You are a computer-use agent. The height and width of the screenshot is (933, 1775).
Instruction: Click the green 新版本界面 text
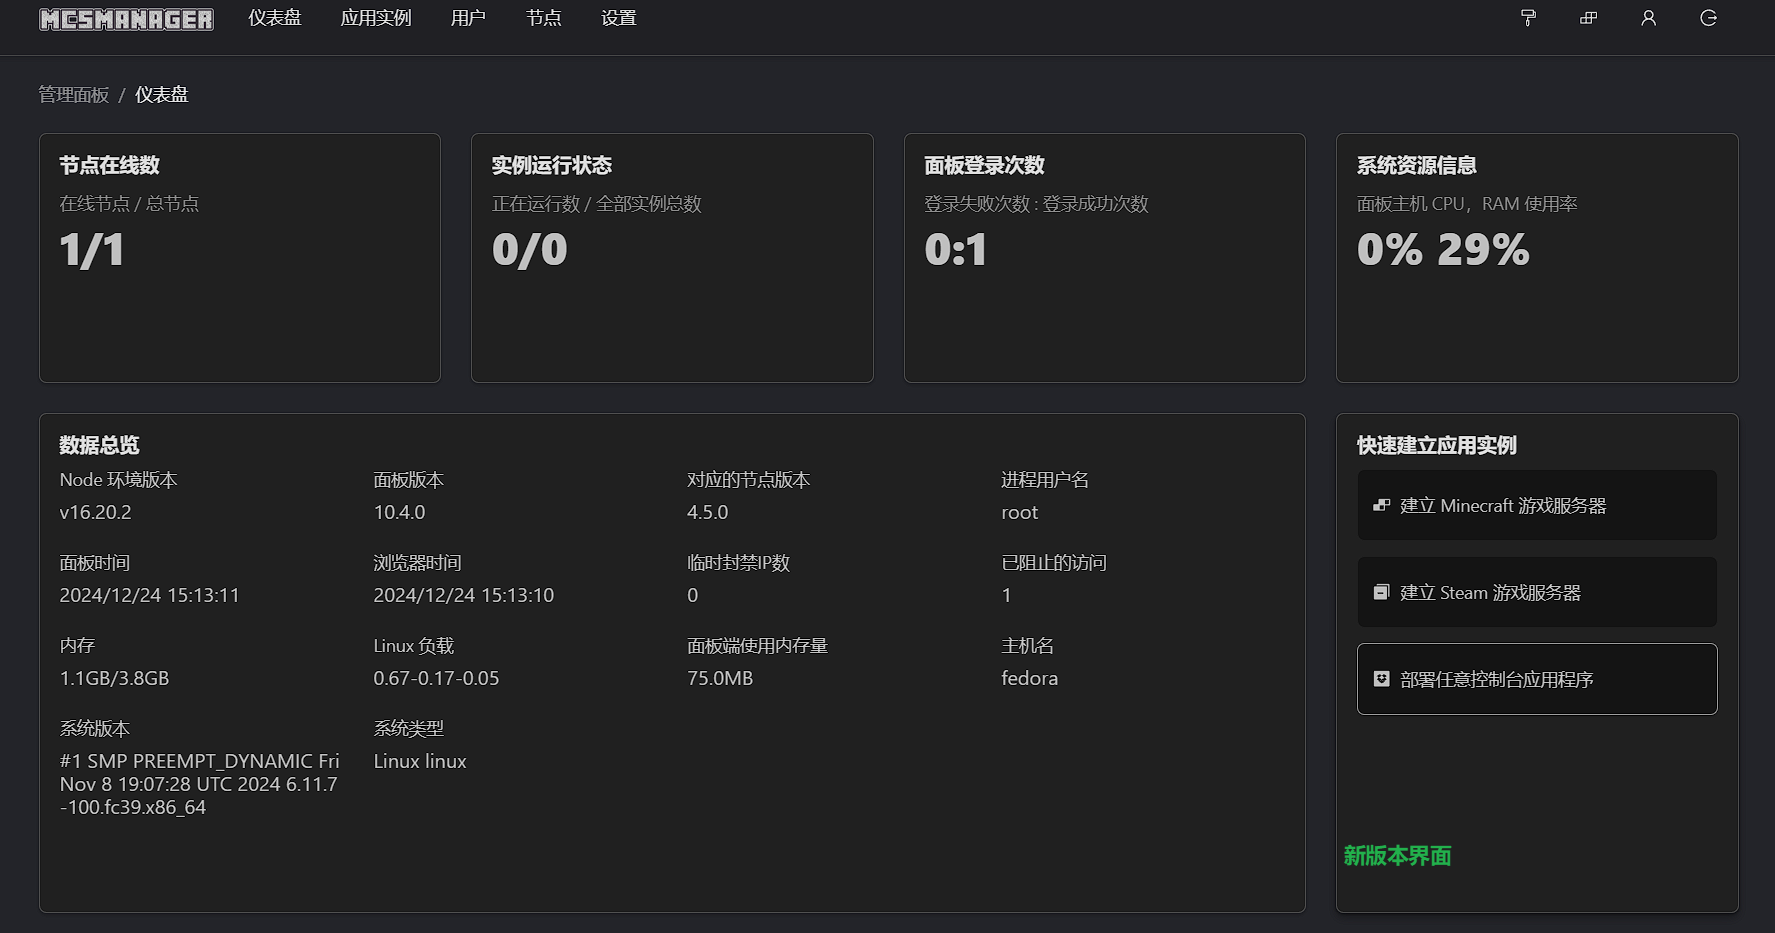coord(1397,856)
